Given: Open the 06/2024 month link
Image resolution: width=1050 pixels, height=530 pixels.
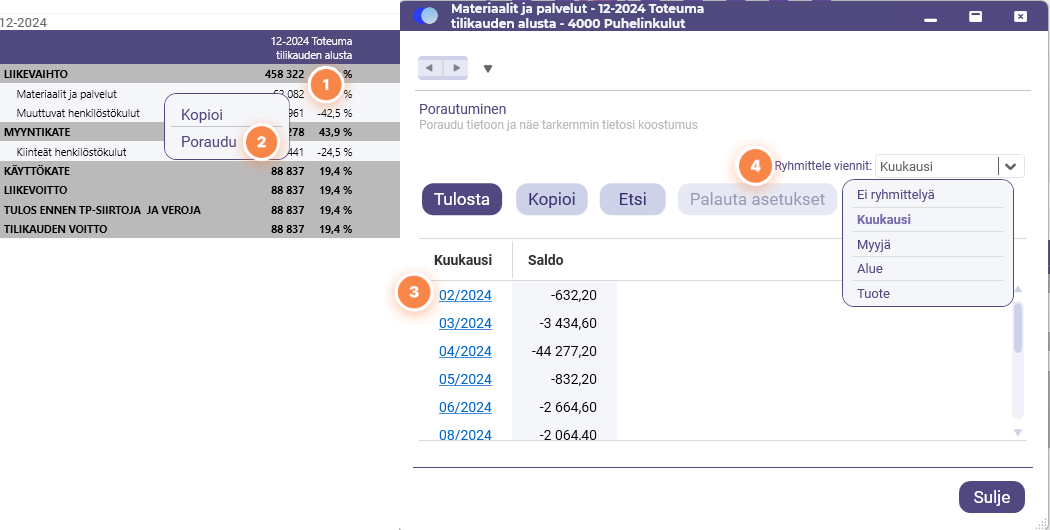Looking at the screenshot, I should point(465,407).
